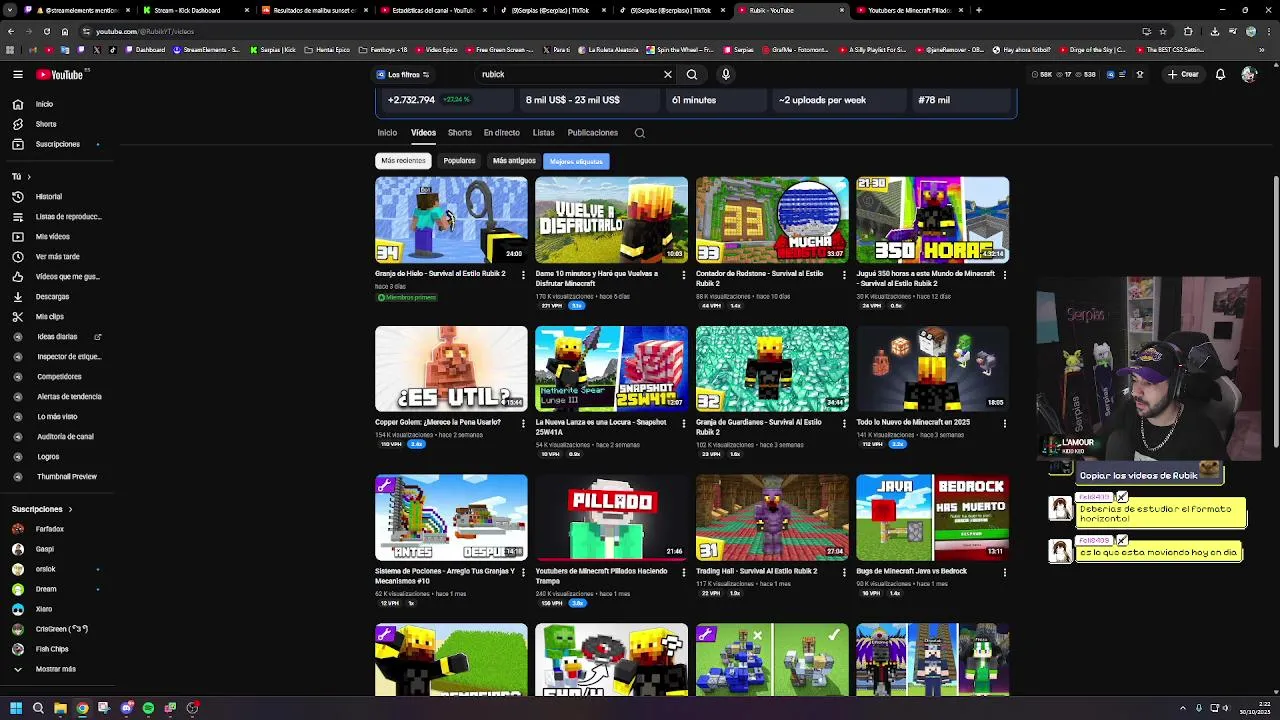Click the browser address bar
Viewport: 1280px width, 720px height.
(600, 31)
